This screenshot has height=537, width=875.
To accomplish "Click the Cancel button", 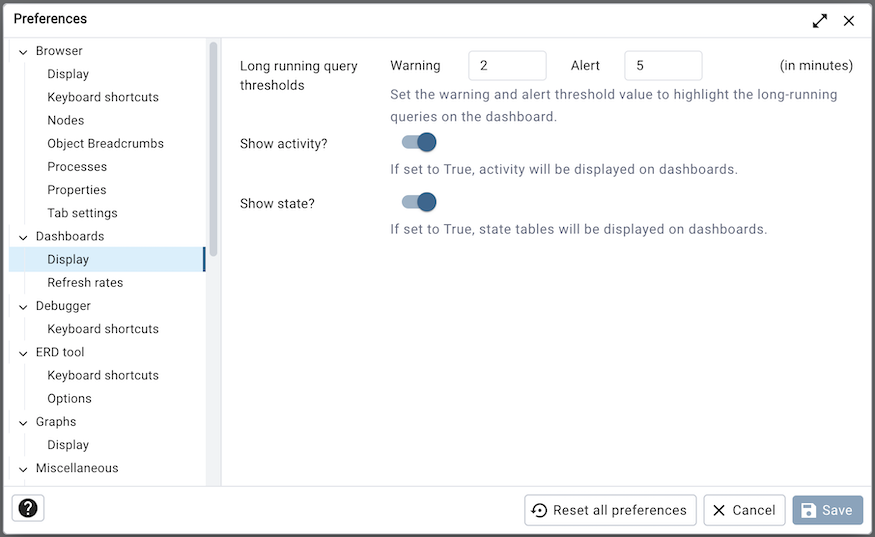I will click(x=744, y=510).
